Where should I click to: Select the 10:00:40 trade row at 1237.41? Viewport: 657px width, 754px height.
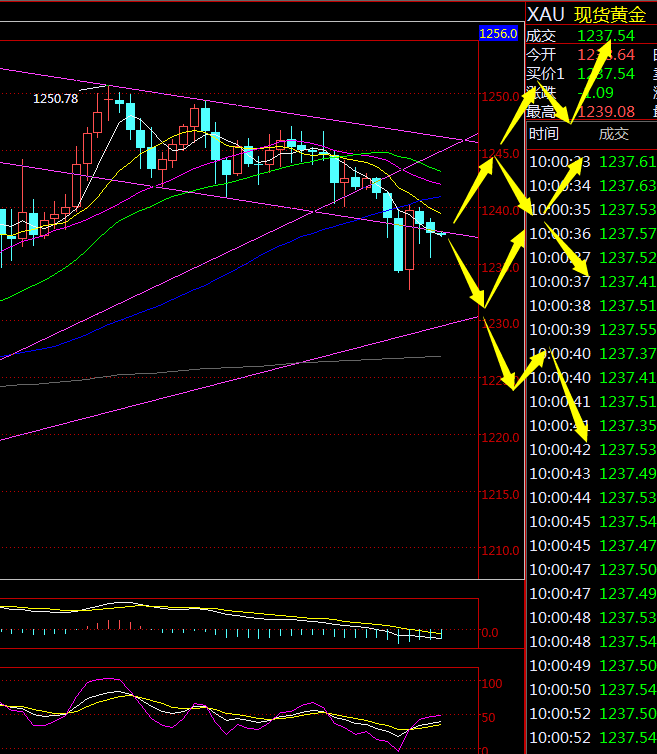pyautogui.click(x=592, y=378)
